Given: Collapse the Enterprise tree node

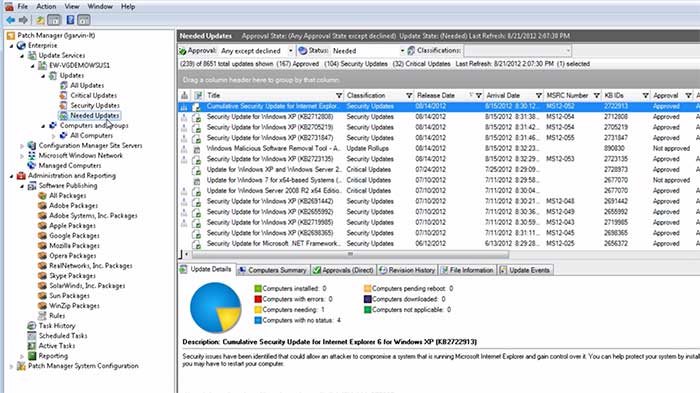Looking at the screenshot, I should [12, 46].
